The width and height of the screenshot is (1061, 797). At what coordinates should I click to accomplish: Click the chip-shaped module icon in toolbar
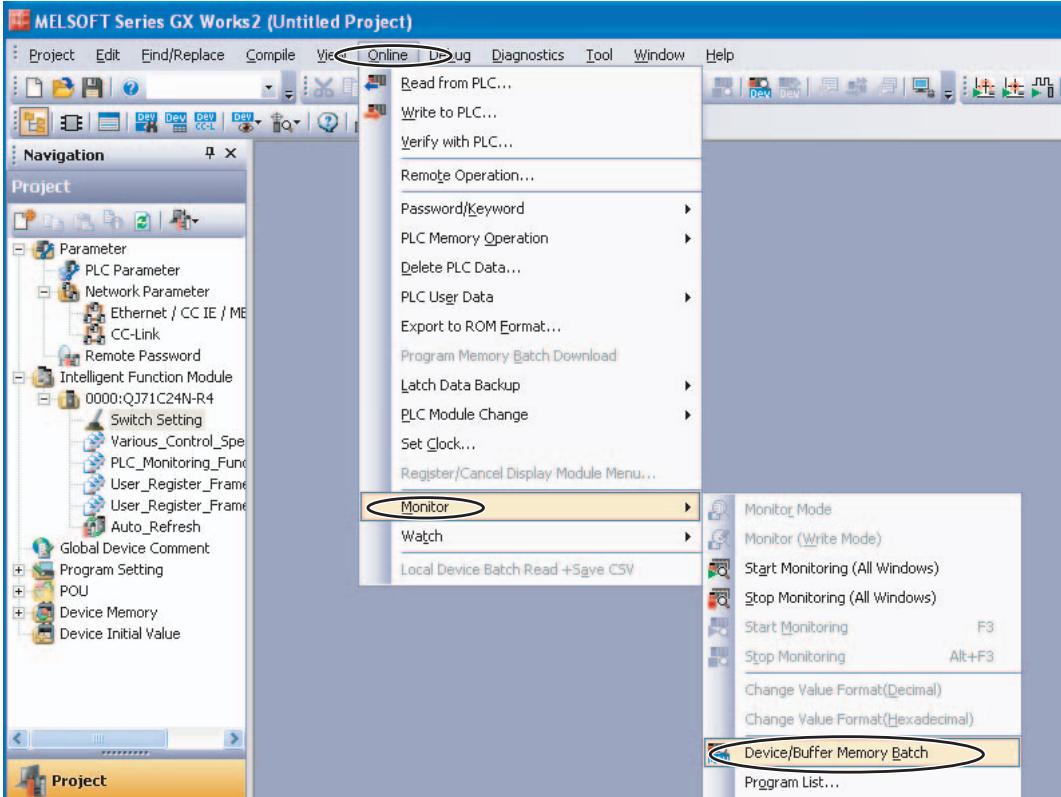point(71,122)
